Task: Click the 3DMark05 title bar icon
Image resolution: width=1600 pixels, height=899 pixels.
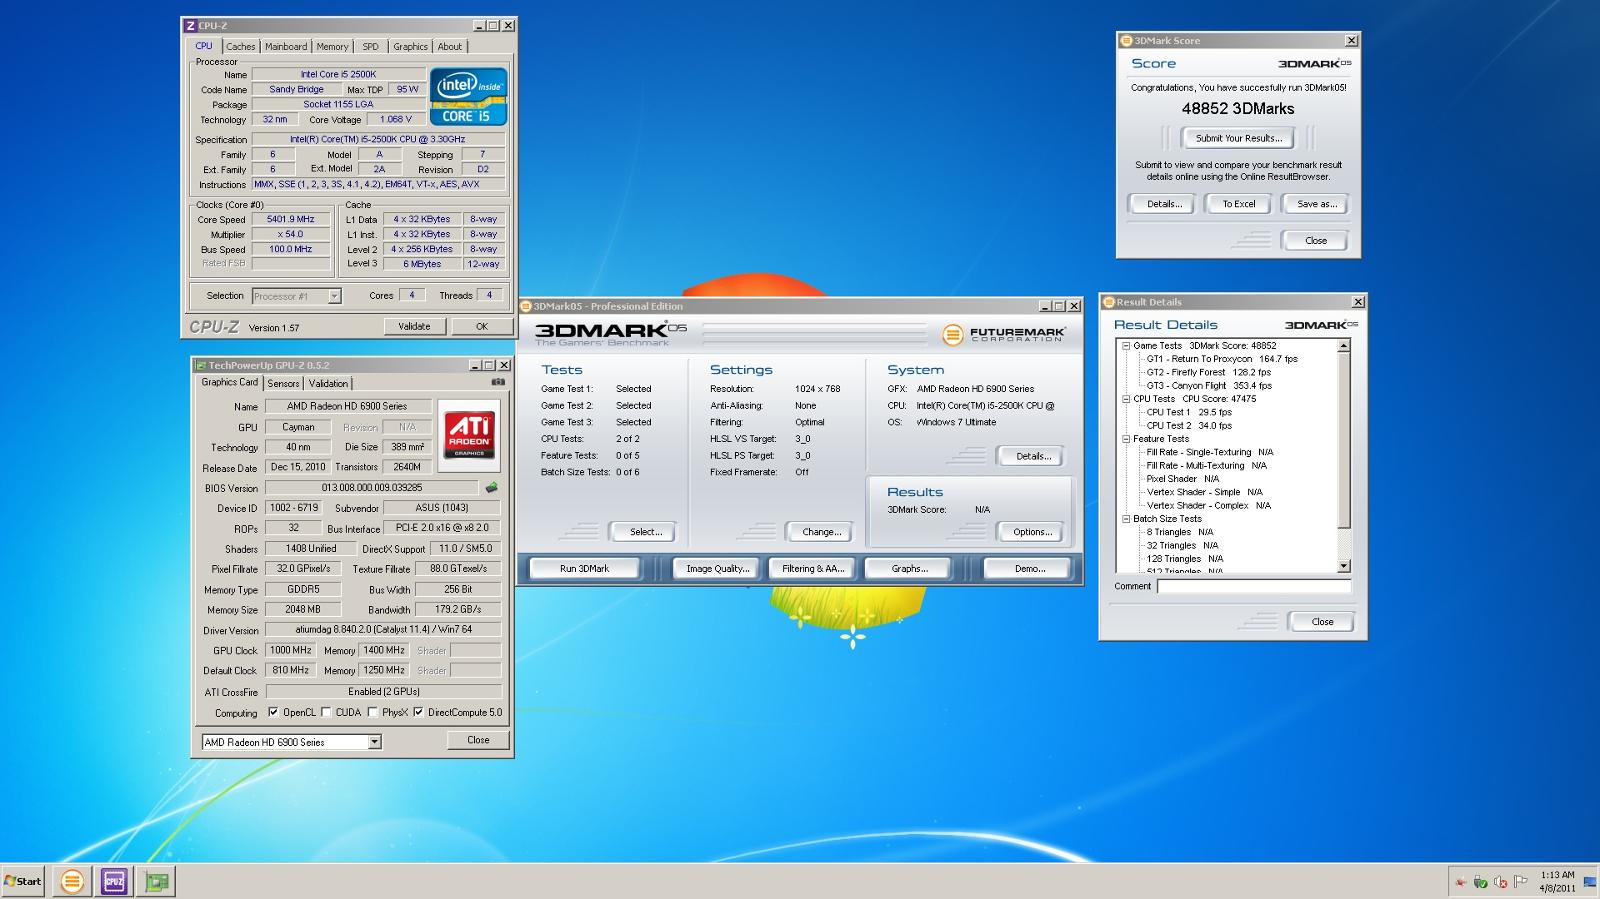Action: (526, 306)
